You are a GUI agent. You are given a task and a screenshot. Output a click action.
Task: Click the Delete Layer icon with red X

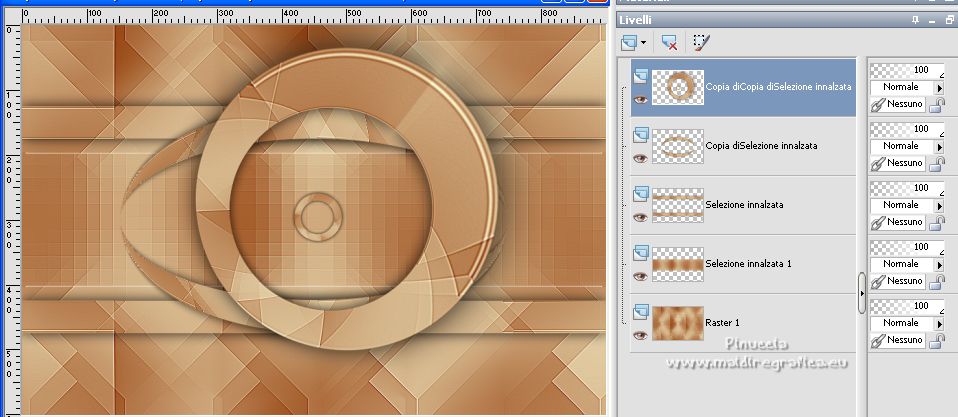[x=669, y=42]
